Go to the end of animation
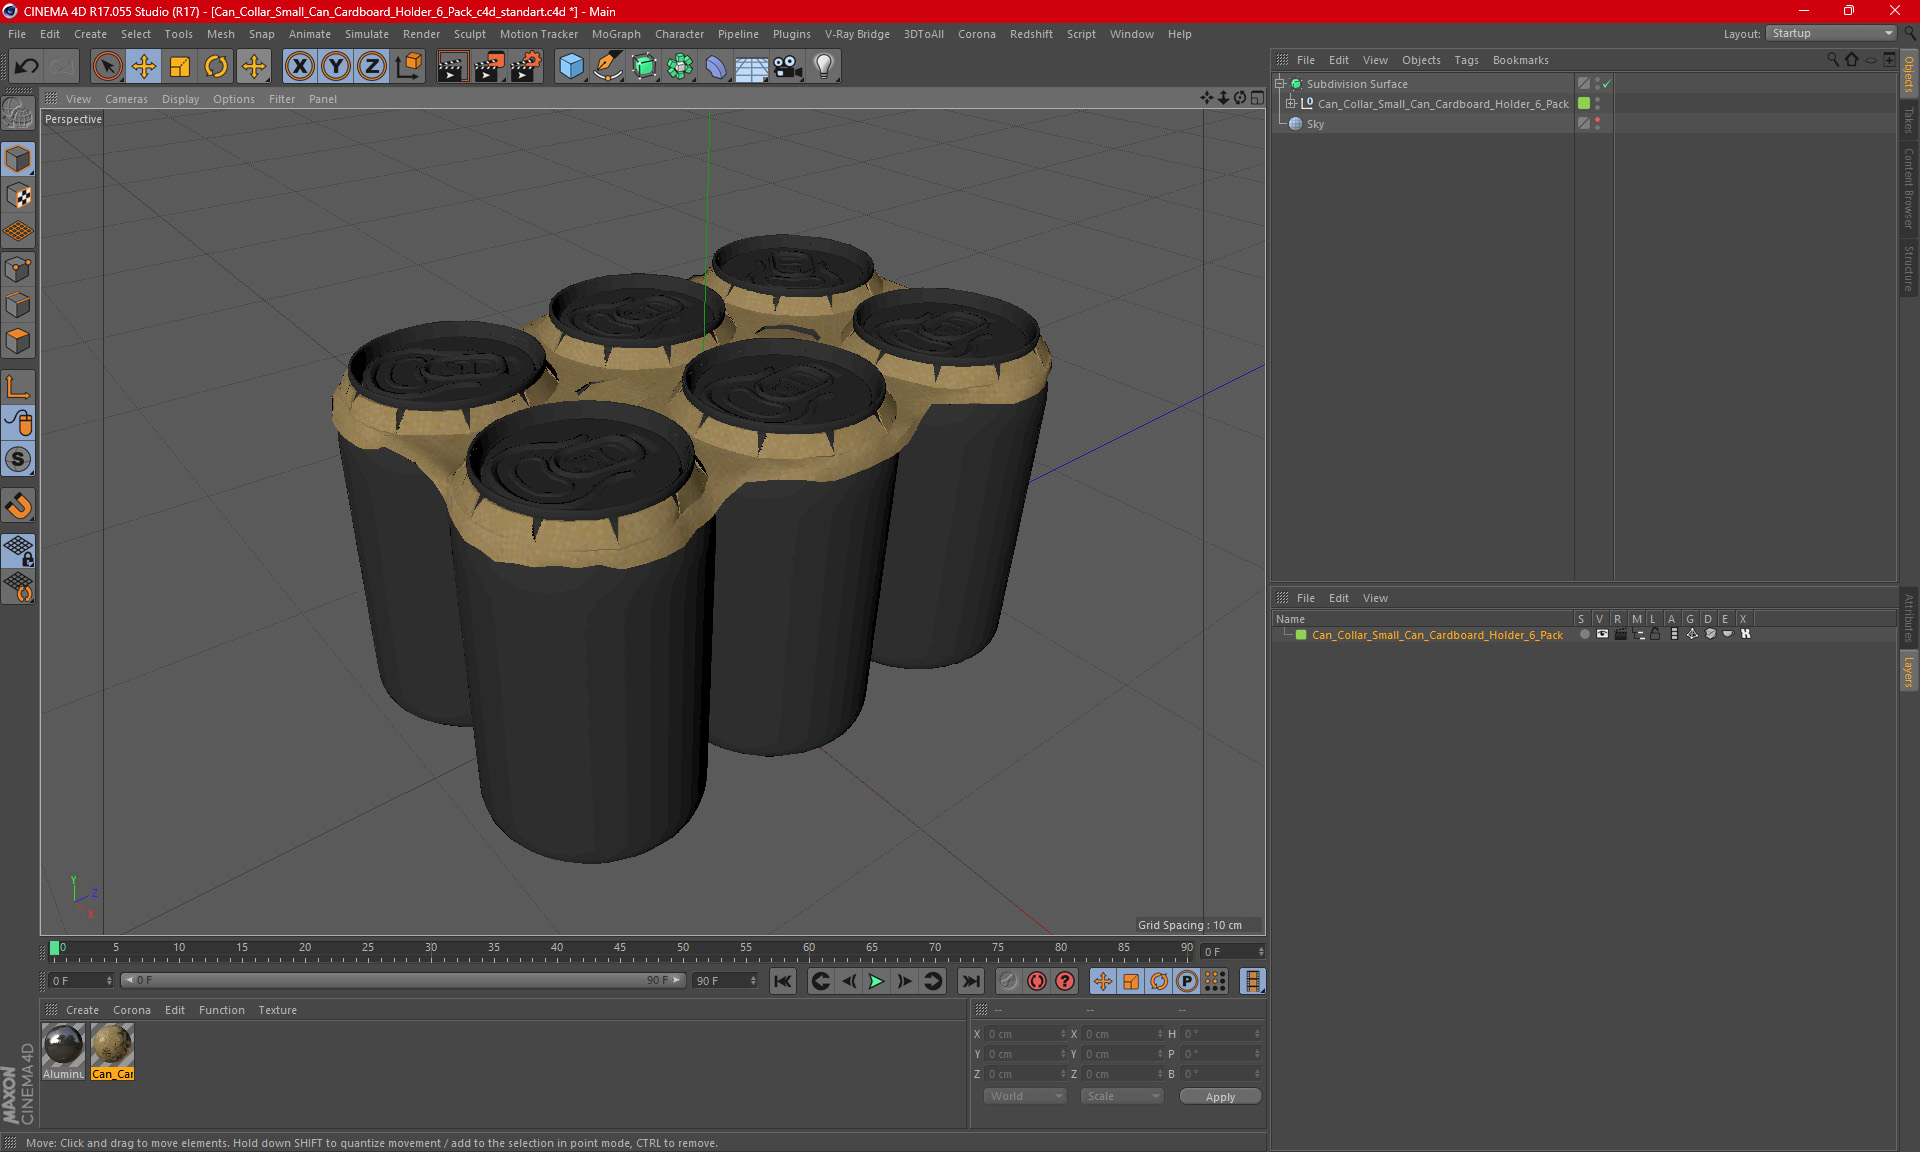The height and width of the screenshot is (1152, 1920). click(x=970, y=981)
